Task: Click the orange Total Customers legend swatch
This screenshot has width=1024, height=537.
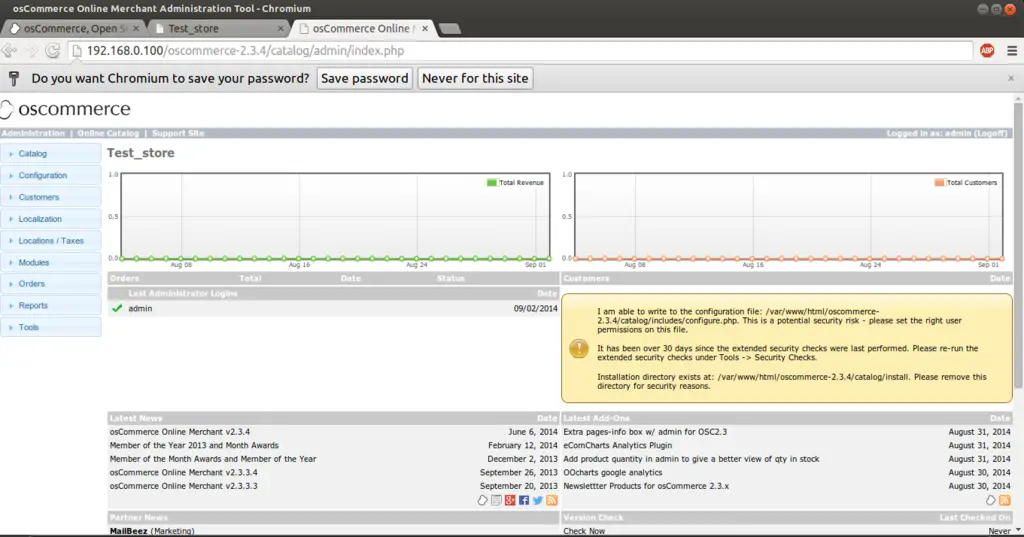Action: pos(939,183)
